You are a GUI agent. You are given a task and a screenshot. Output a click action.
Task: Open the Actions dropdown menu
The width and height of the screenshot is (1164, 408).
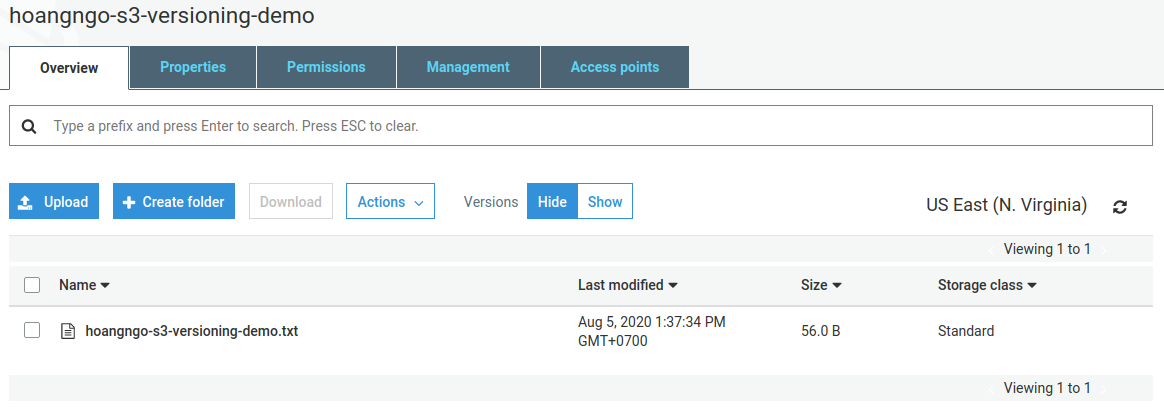[x=390, y=201]
